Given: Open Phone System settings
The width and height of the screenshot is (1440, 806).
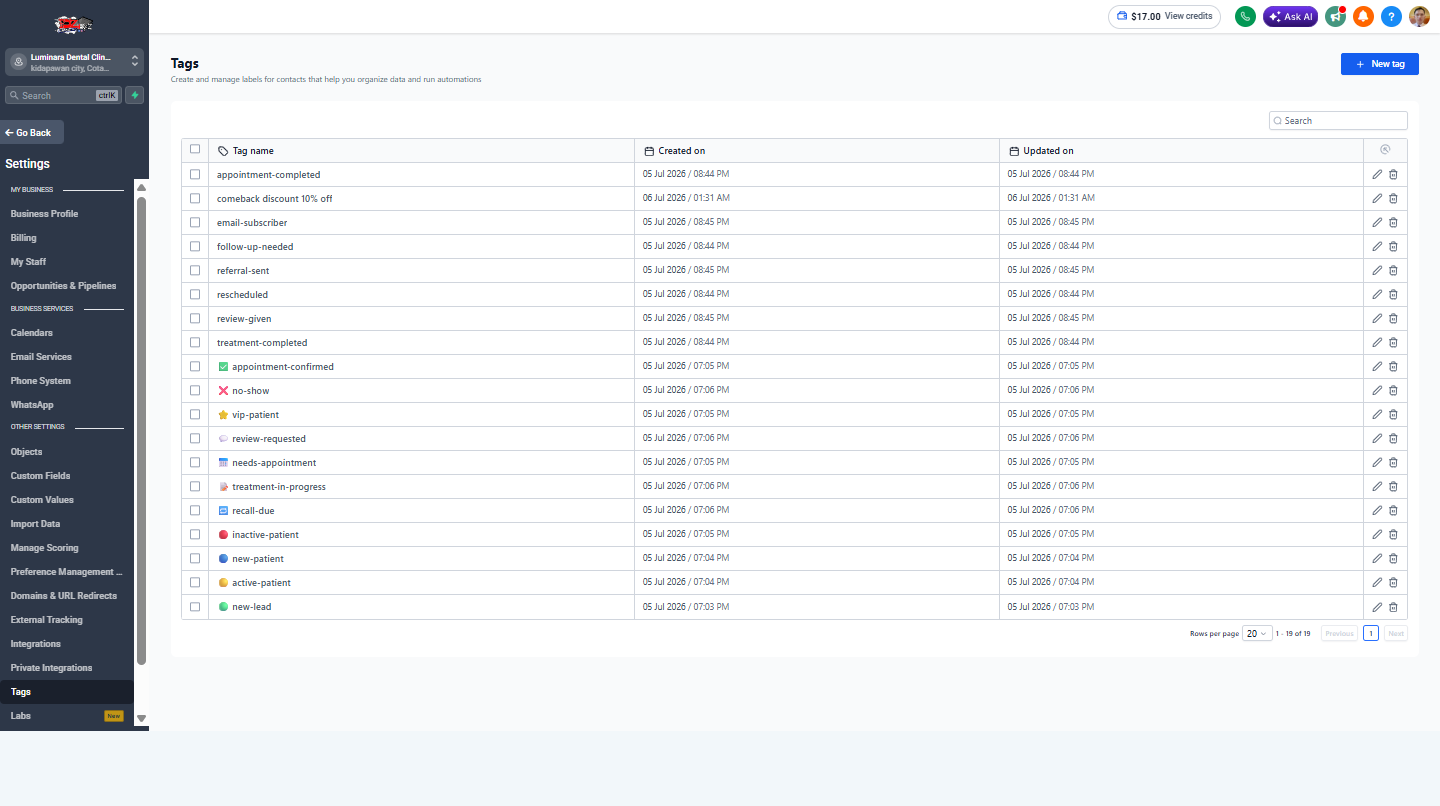Looking at the screenshot, I should pos(40,381).
